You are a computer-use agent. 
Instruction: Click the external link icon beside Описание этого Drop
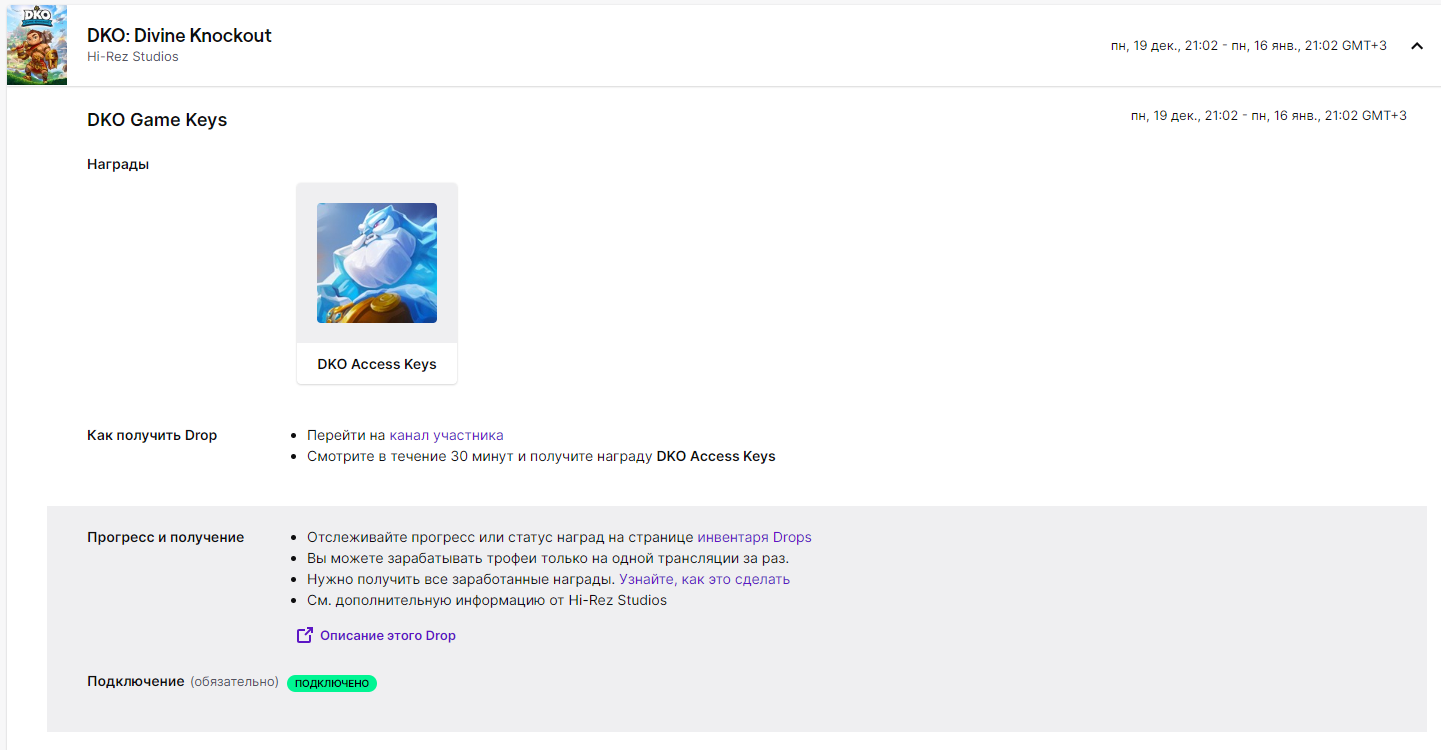[305, 635]
